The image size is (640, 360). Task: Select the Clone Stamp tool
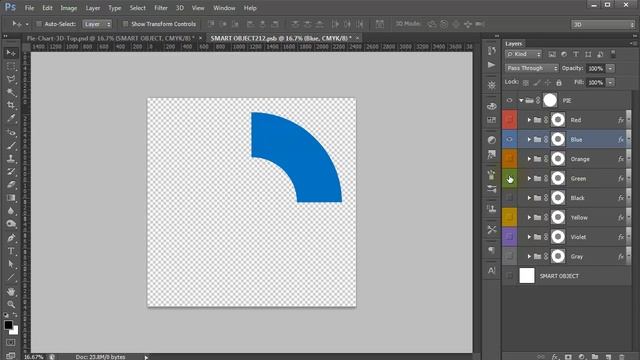point(11,158)
